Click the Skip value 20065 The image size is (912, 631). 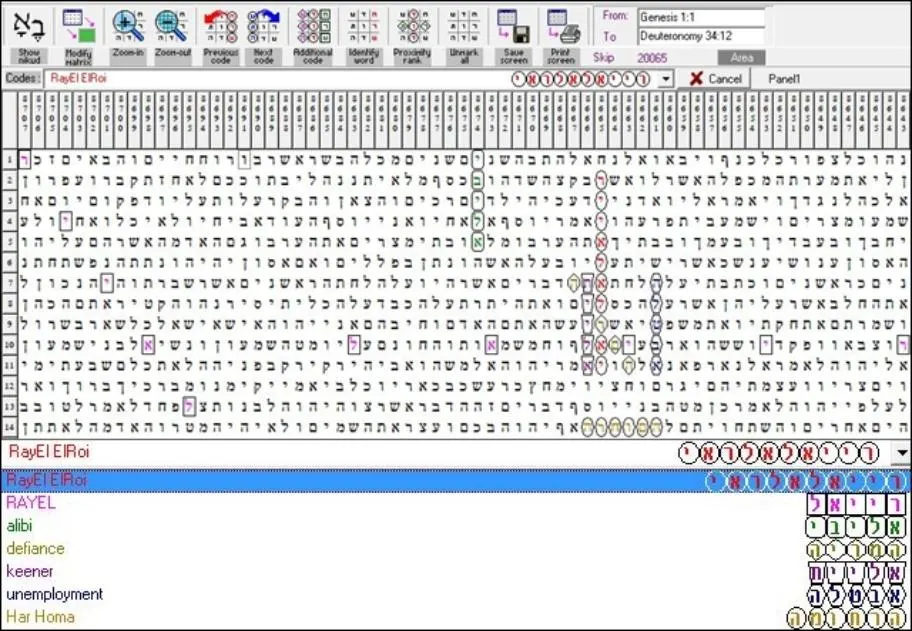point(652,58)
